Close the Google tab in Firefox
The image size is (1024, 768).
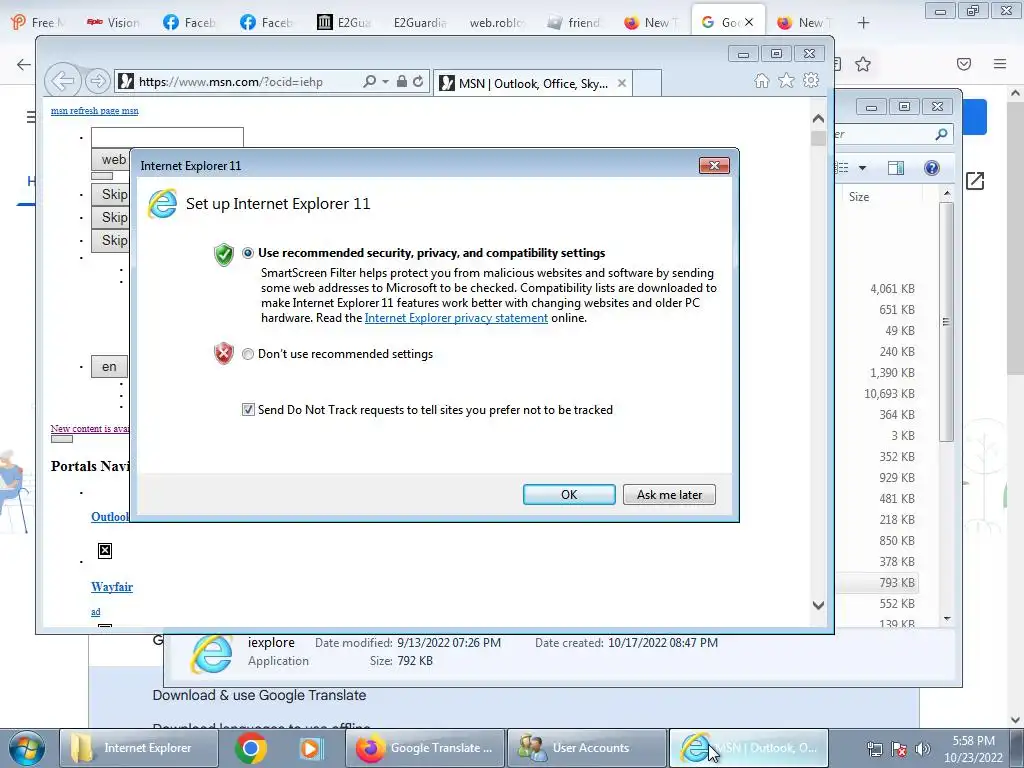coord(749,22)
